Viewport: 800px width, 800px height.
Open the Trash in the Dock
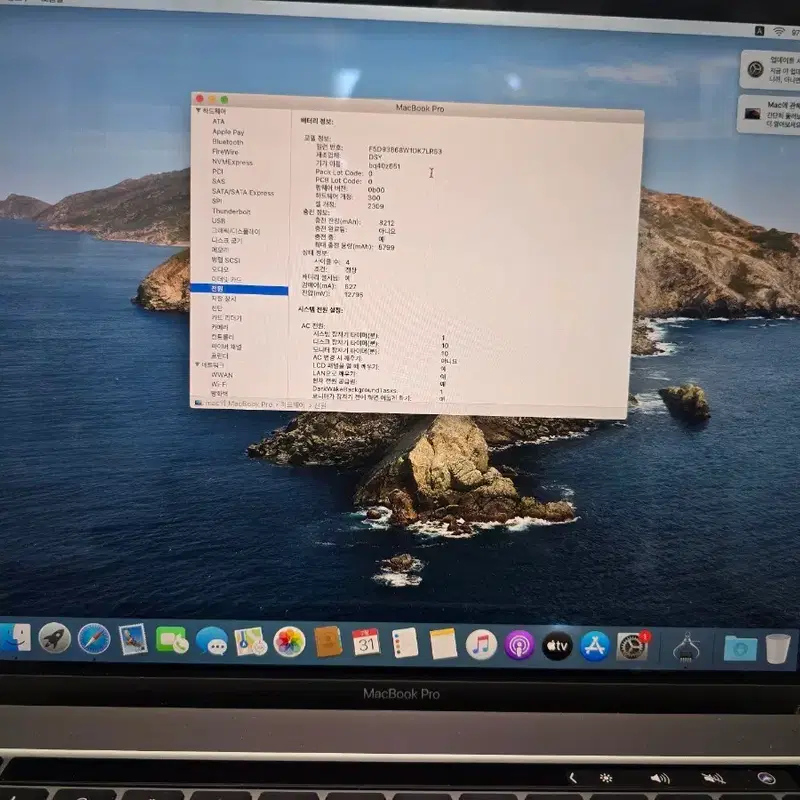click(x=778, y=648)
